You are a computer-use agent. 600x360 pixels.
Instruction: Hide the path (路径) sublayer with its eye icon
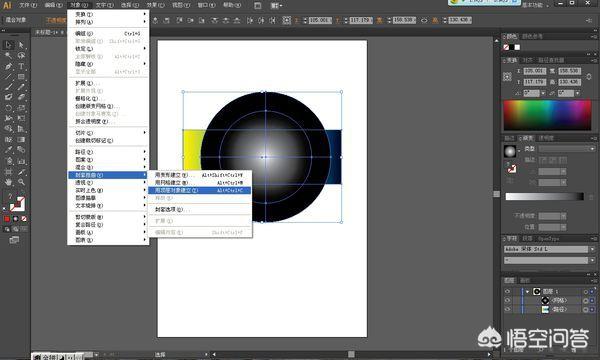[507, 310]
